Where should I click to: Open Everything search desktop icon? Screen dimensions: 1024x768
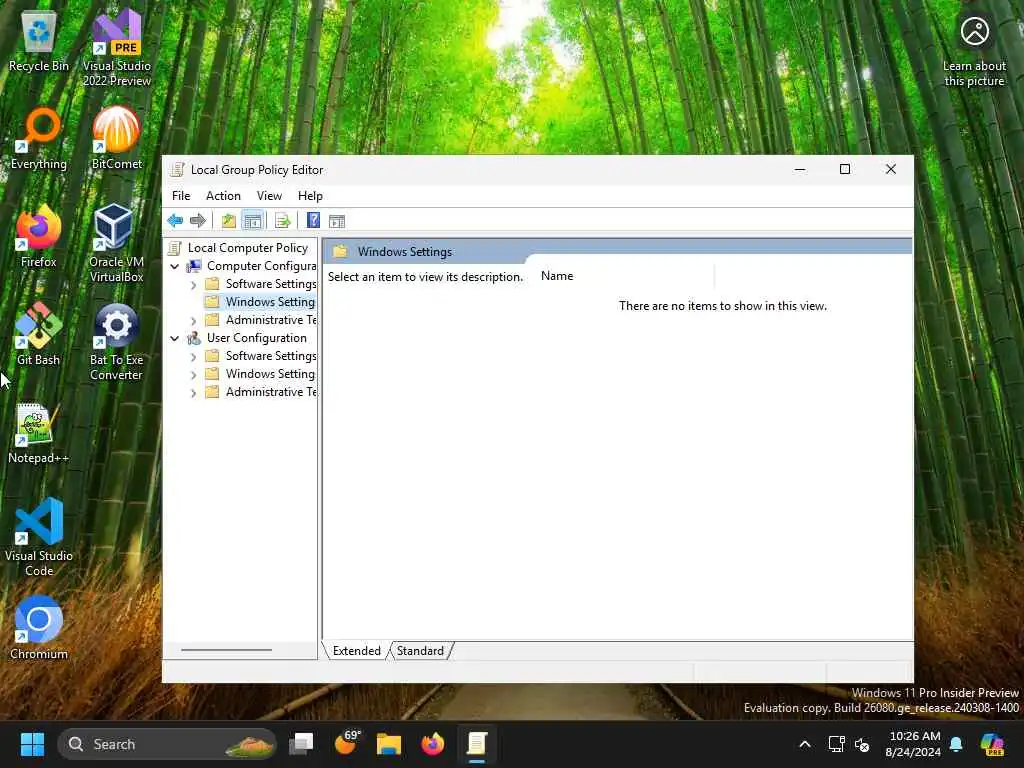[x=39, y=138]
